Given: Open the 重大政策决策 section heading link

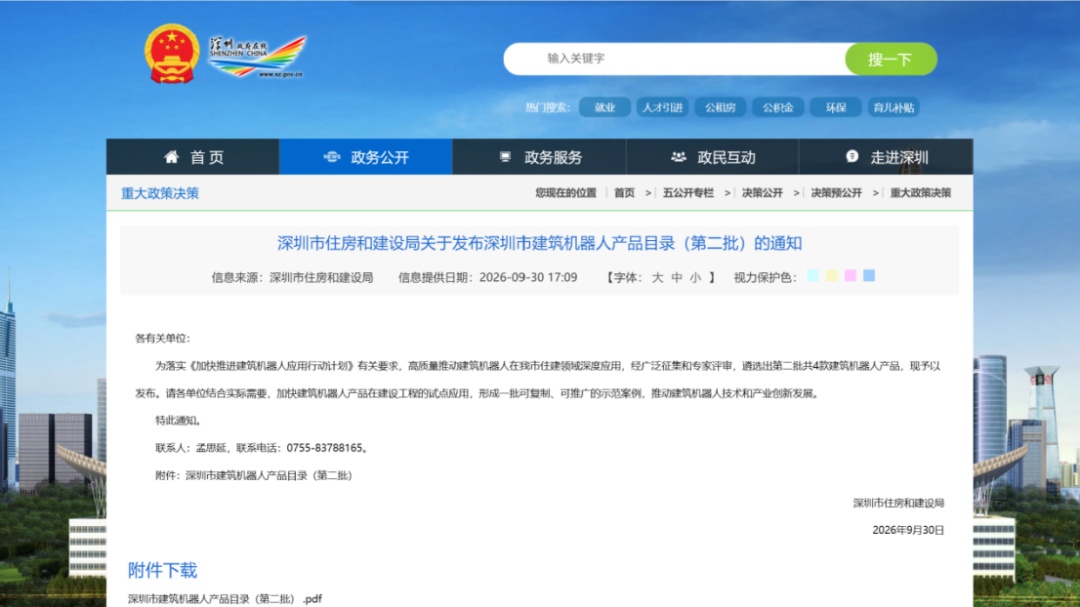Looking at the screenshot, I should click(x=160, y=194).
